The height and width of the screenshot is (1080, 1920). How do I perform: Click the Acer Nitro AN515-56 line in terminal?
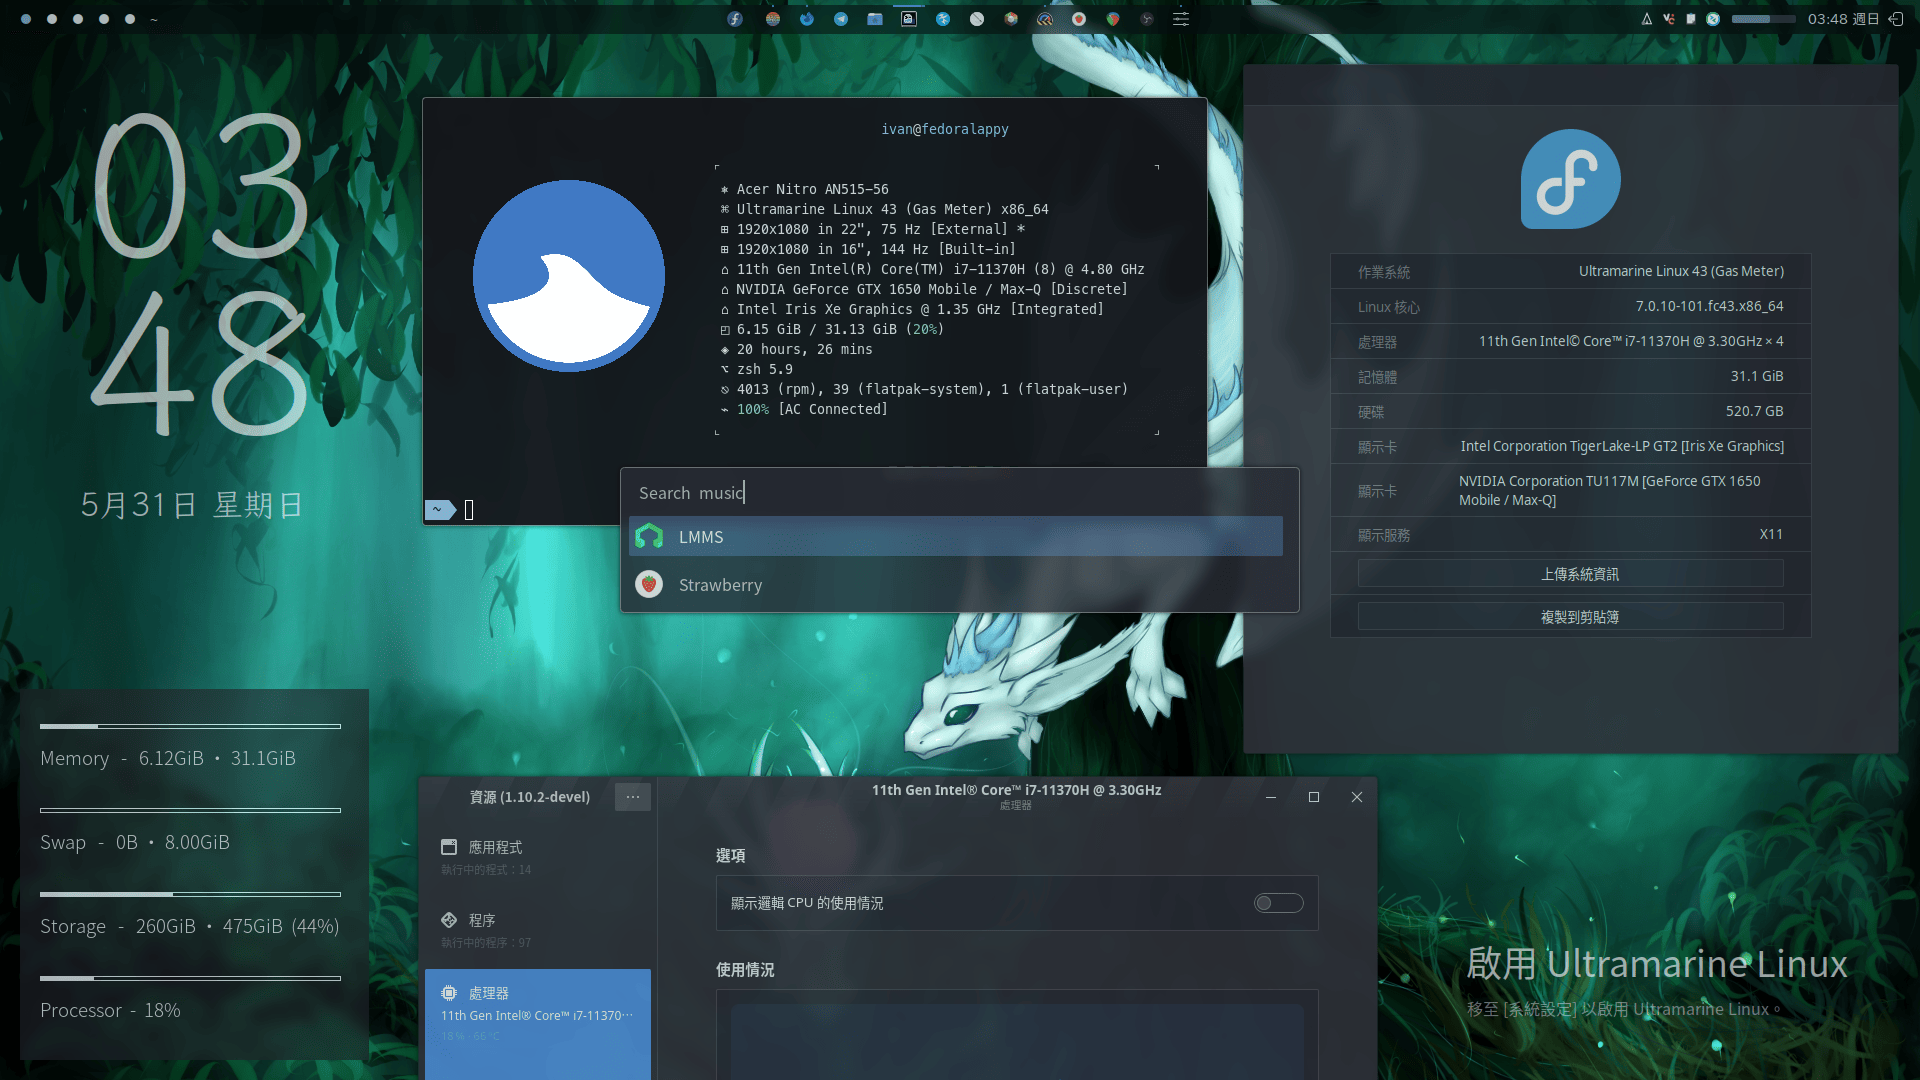tap(813, 189)
